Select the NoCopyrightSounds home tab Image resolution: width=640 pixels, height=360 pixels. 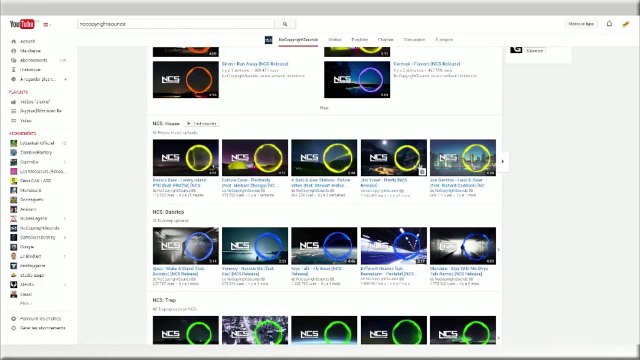[298, 40]
